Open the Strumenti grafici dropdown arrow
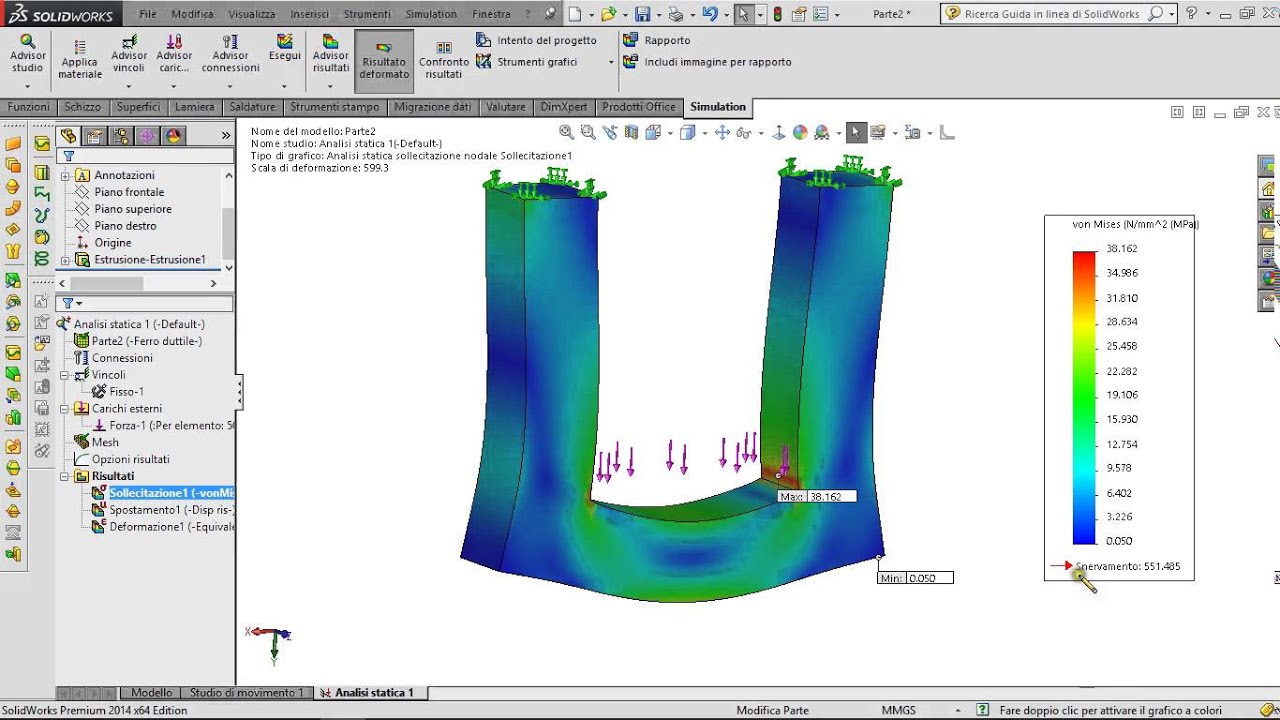Viewport: 1280px width, 720px height. [611, 62]
